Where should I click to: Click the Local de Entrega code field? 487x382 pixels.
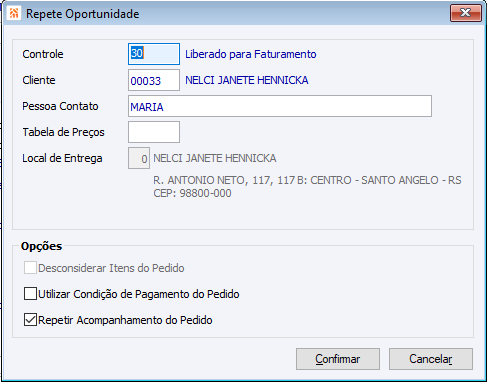pyautogui.click(x=139, y=158)
